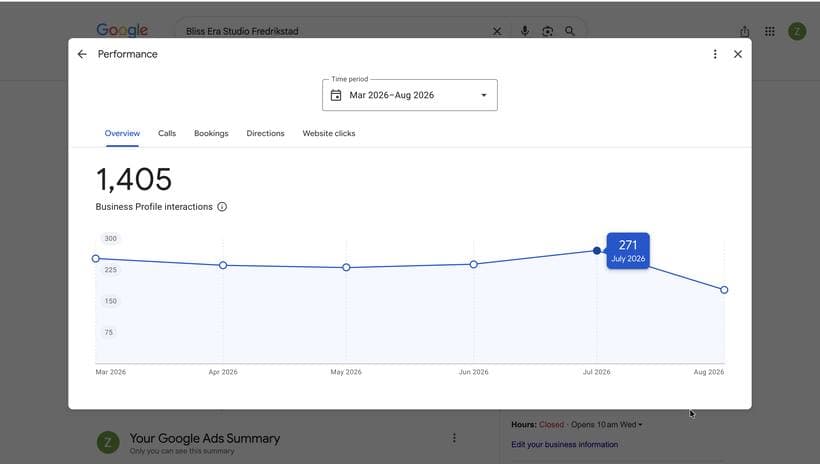Click the share icon in page header
Image resolution: width=820 pixels, height=464 pixels.
click(744, 31)
